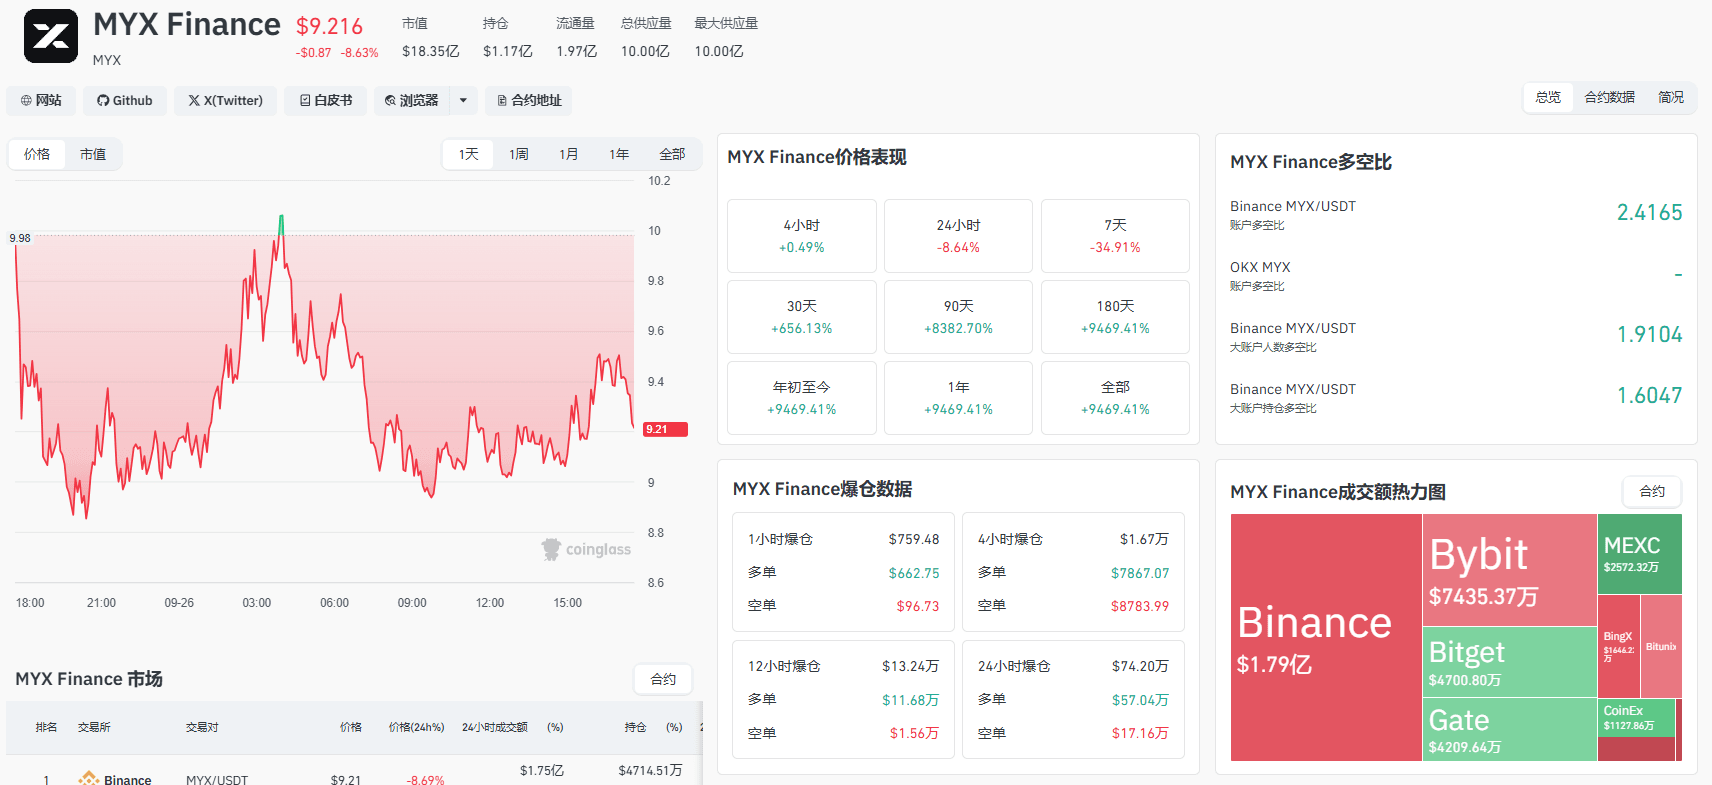Image resolution: width=1712 pixels, height=785 pixels.
Task: Open the 合约 selector in market section
Action: point(663,679)
